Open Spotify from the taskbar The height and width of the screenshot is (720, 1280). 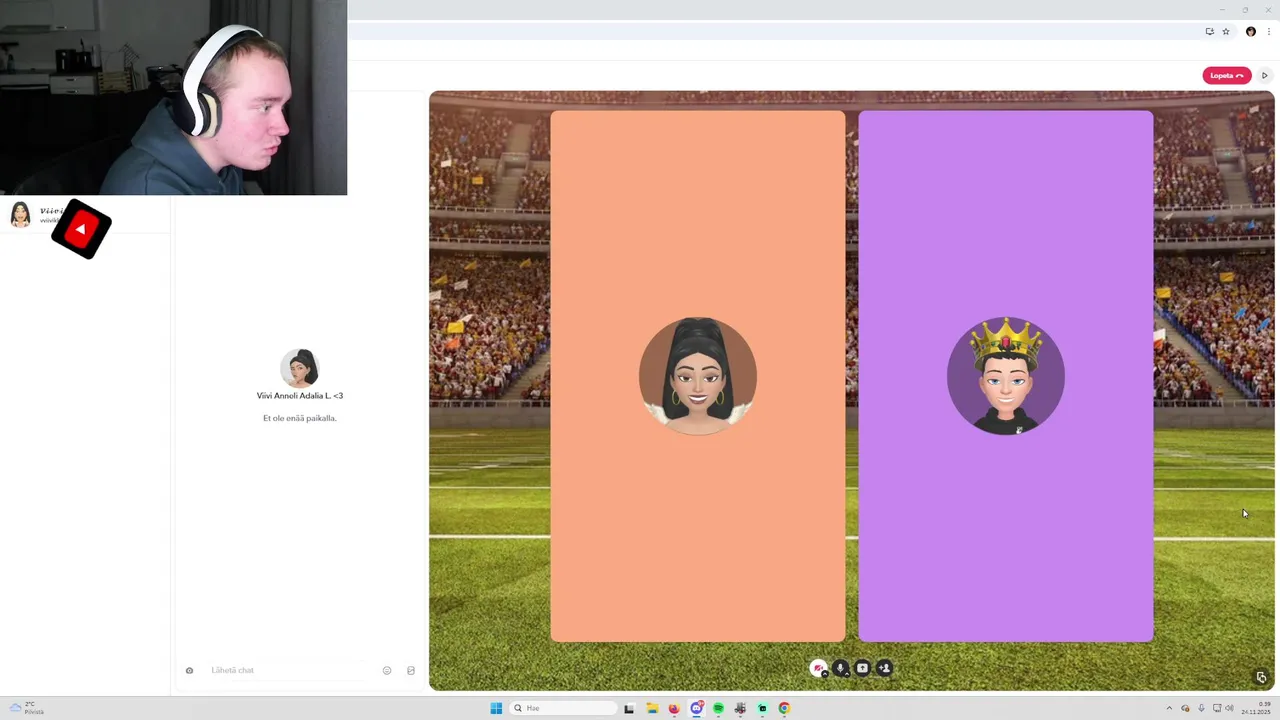tap(718, 708)
